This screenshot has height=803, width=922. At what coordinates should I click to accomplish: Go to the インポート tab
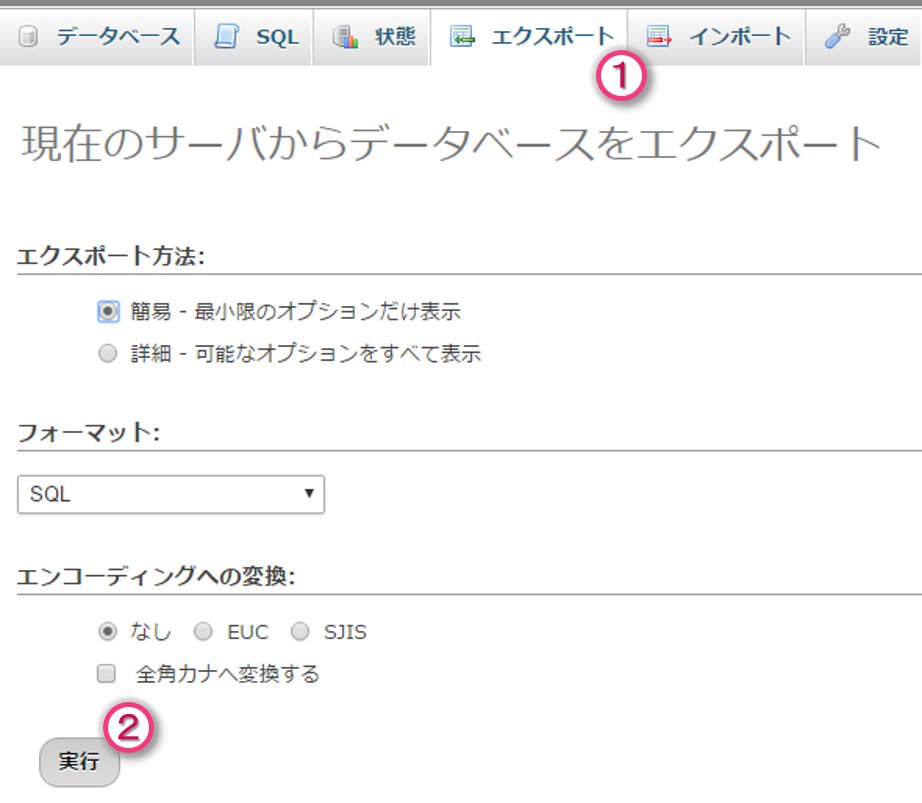[x=716, y=37]
